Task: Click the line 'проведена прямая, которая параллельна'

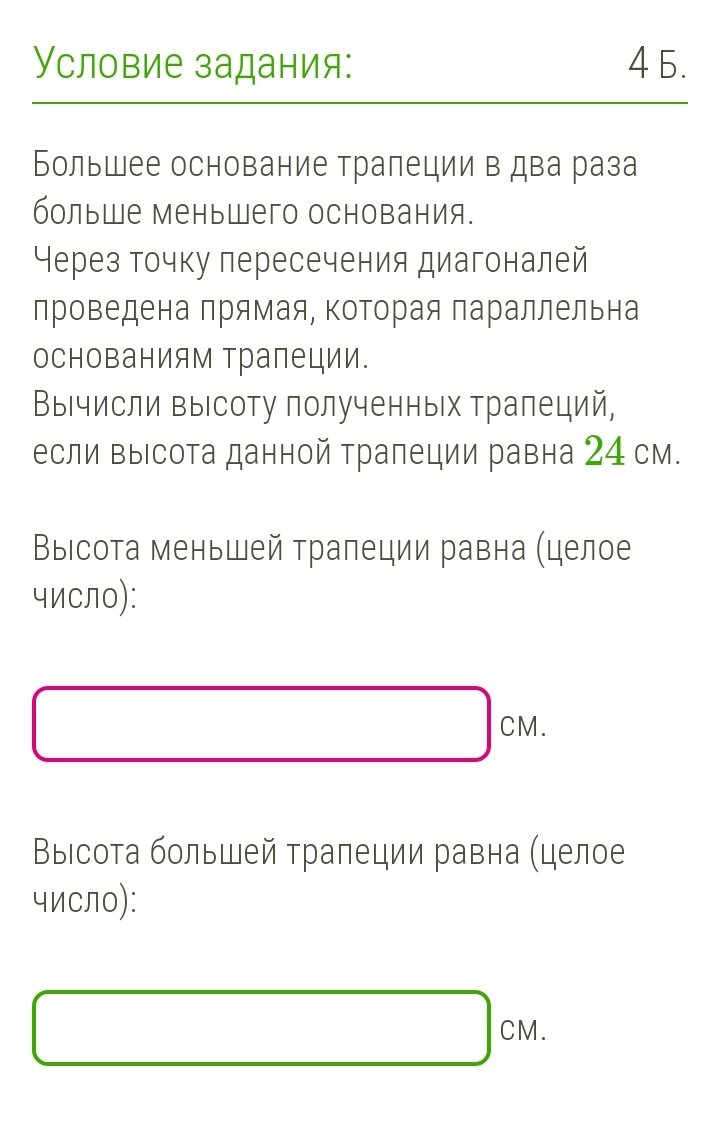Action: point(336,309)
